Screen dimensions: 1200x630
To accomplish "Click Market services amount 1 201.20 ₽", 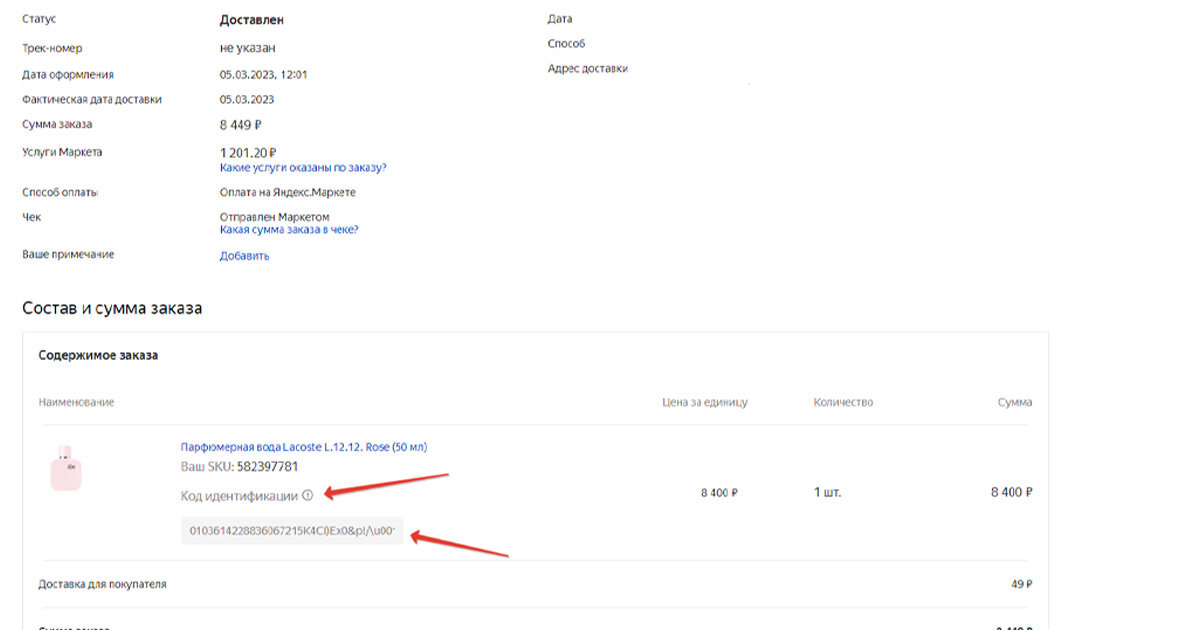I will click(x=249, y=153).
